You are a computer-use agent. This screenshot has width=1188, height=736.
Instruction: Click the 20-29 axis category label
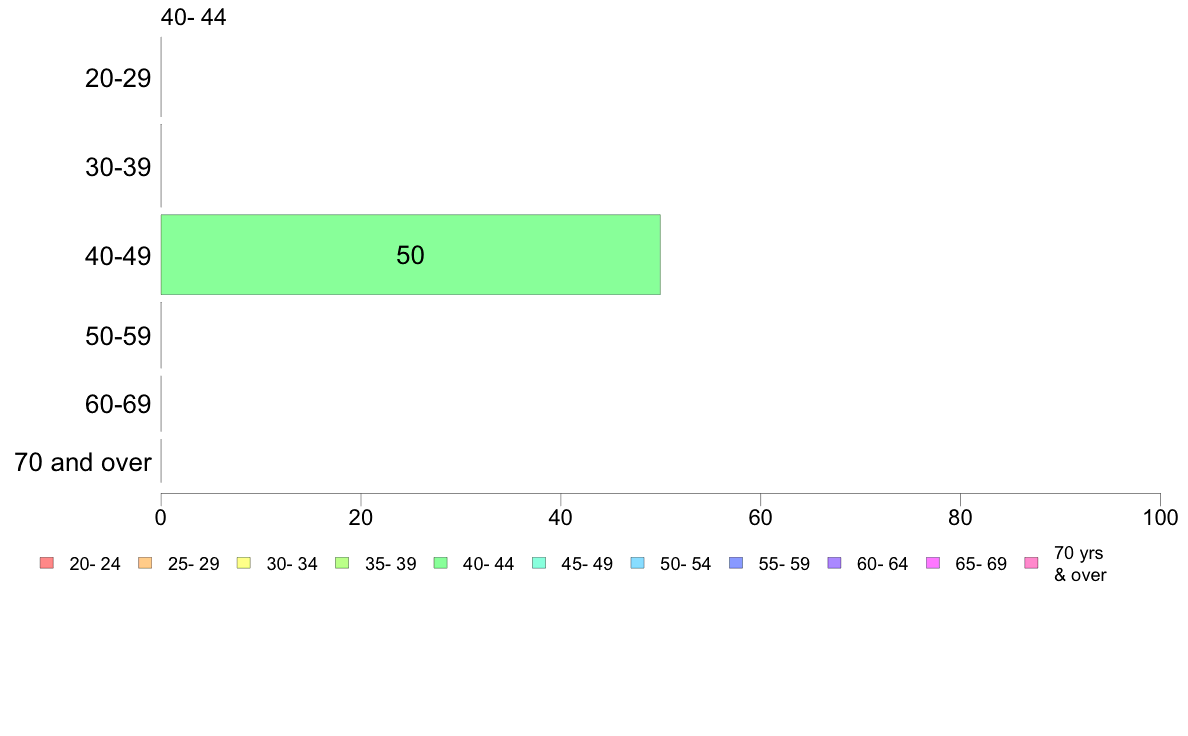(x=118, y=78)
